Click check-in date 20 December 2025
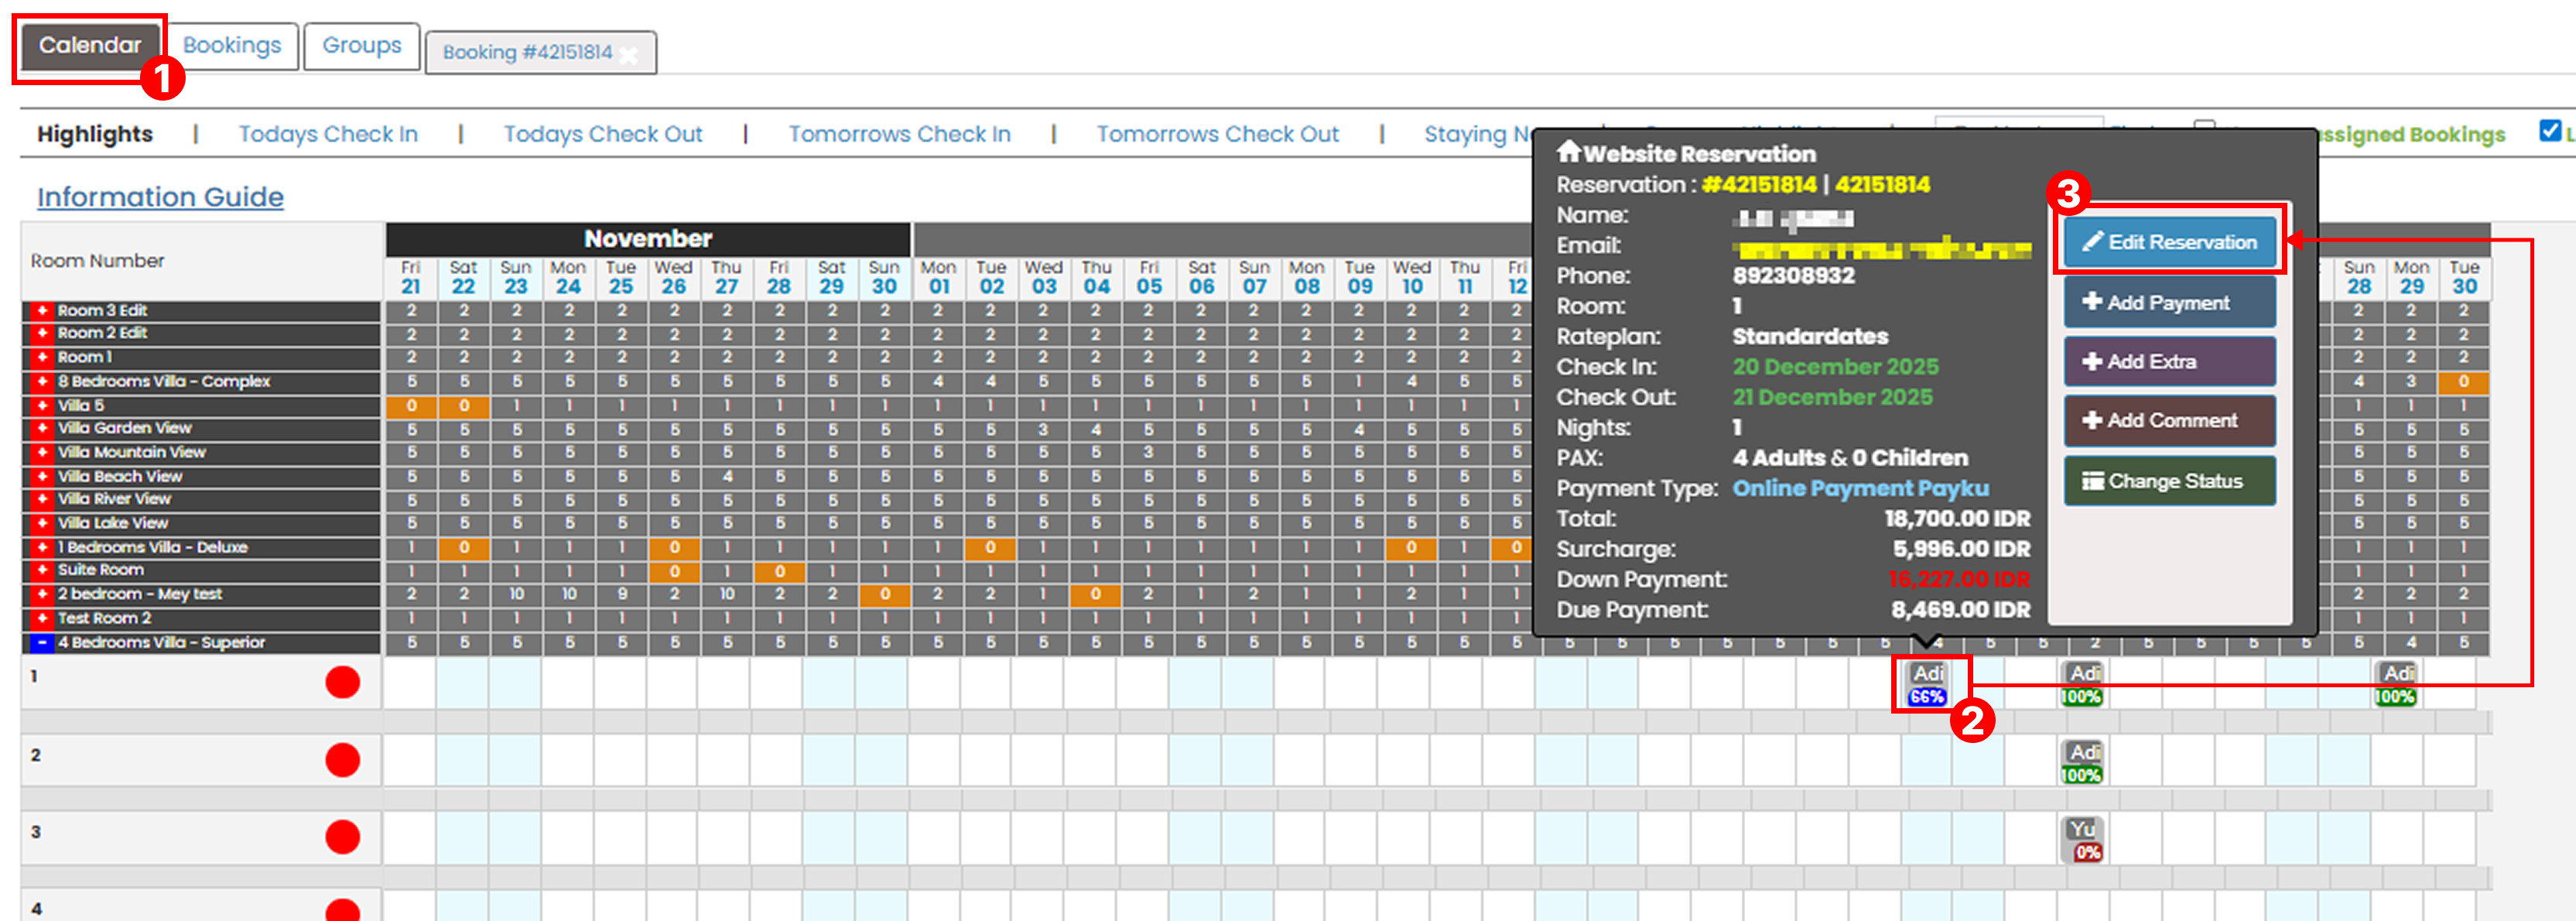Screen dimensions: 2576x921 click(x=1835, y=367)
